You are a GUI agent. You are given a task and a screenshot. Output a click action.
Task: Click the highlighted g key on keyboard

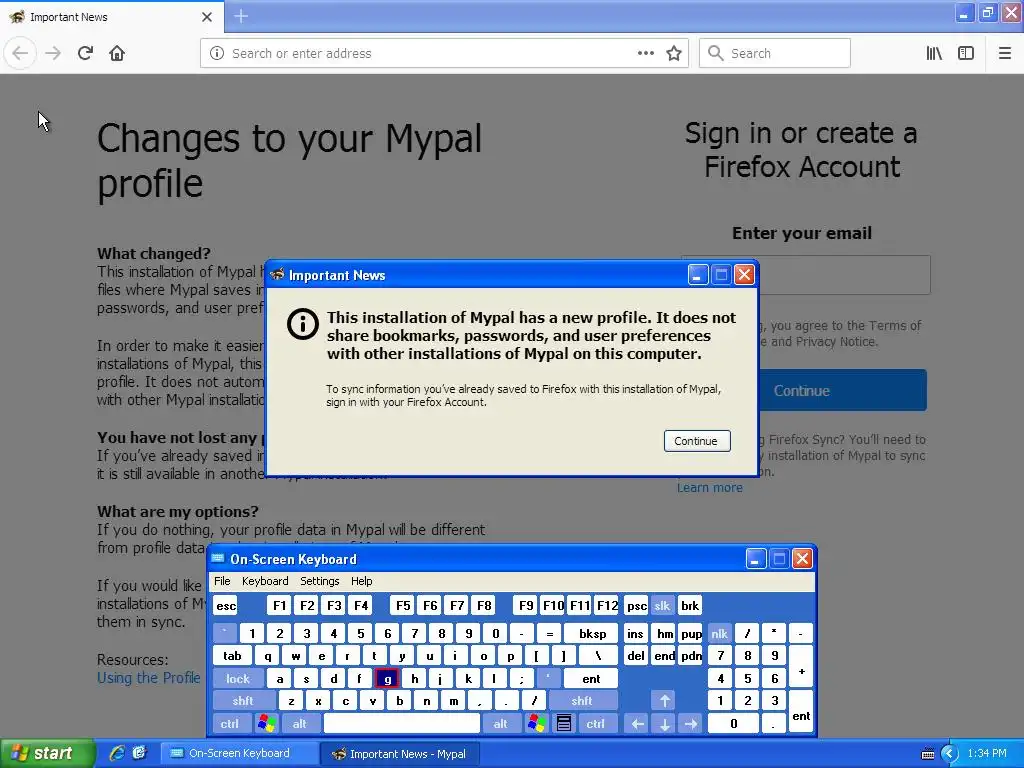[x=387, y=679]
